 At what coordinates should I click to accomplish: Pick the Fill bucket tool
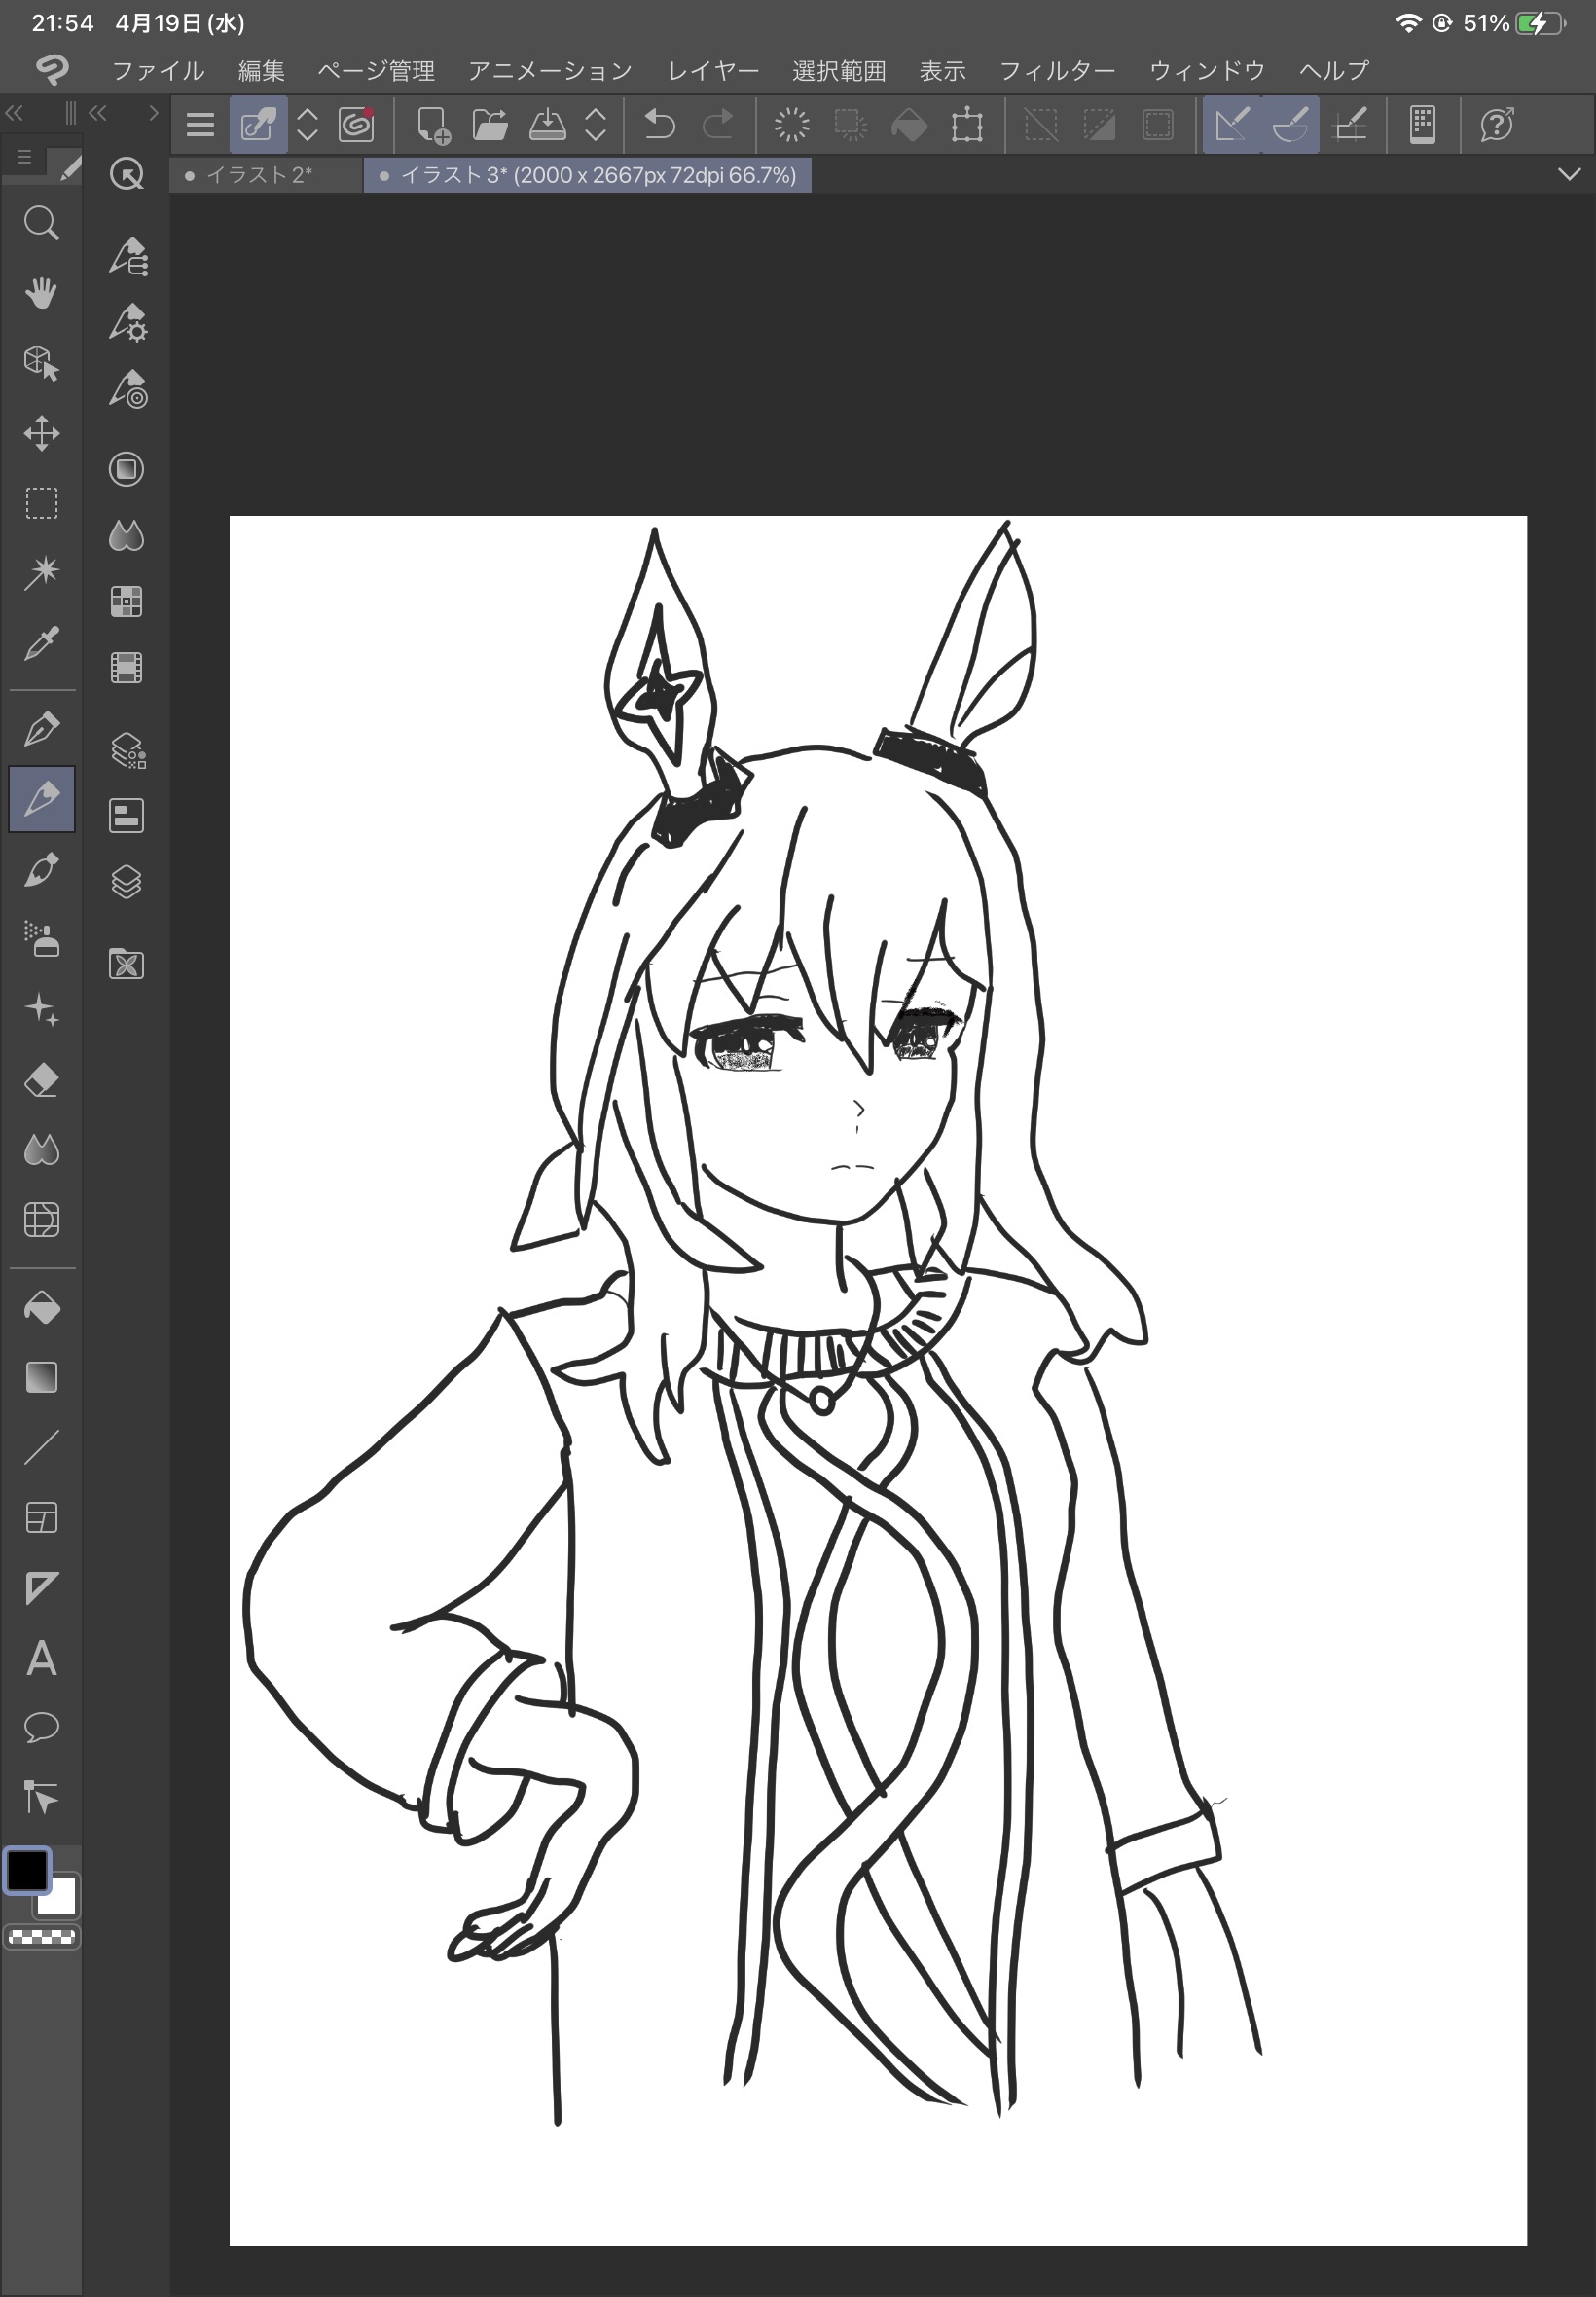[x=41, y=1308]
